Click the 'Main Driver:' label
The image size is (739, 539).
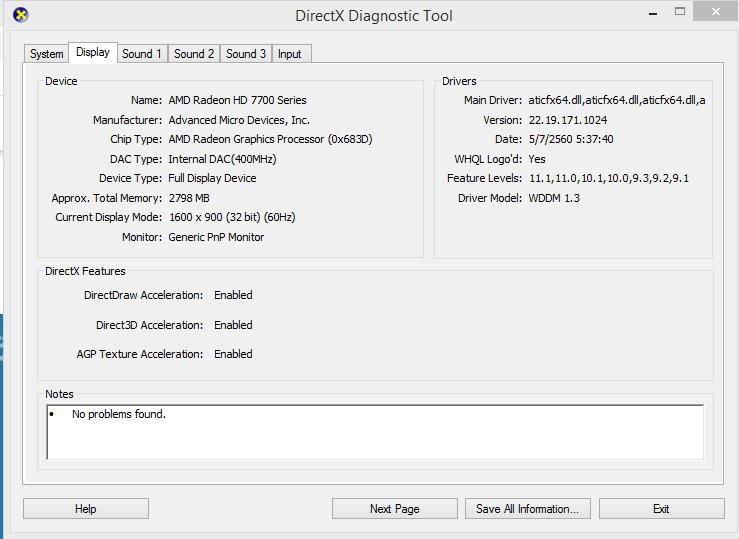coord(493,100)
